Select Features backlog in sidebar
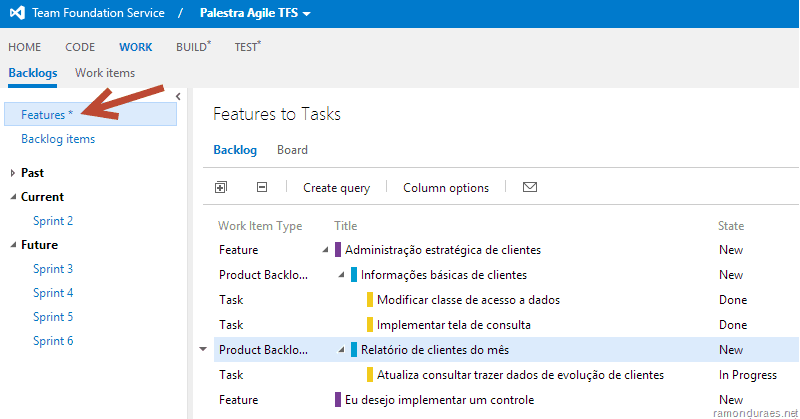The height and width of the screenshot is (419, 800). point(90,114)
